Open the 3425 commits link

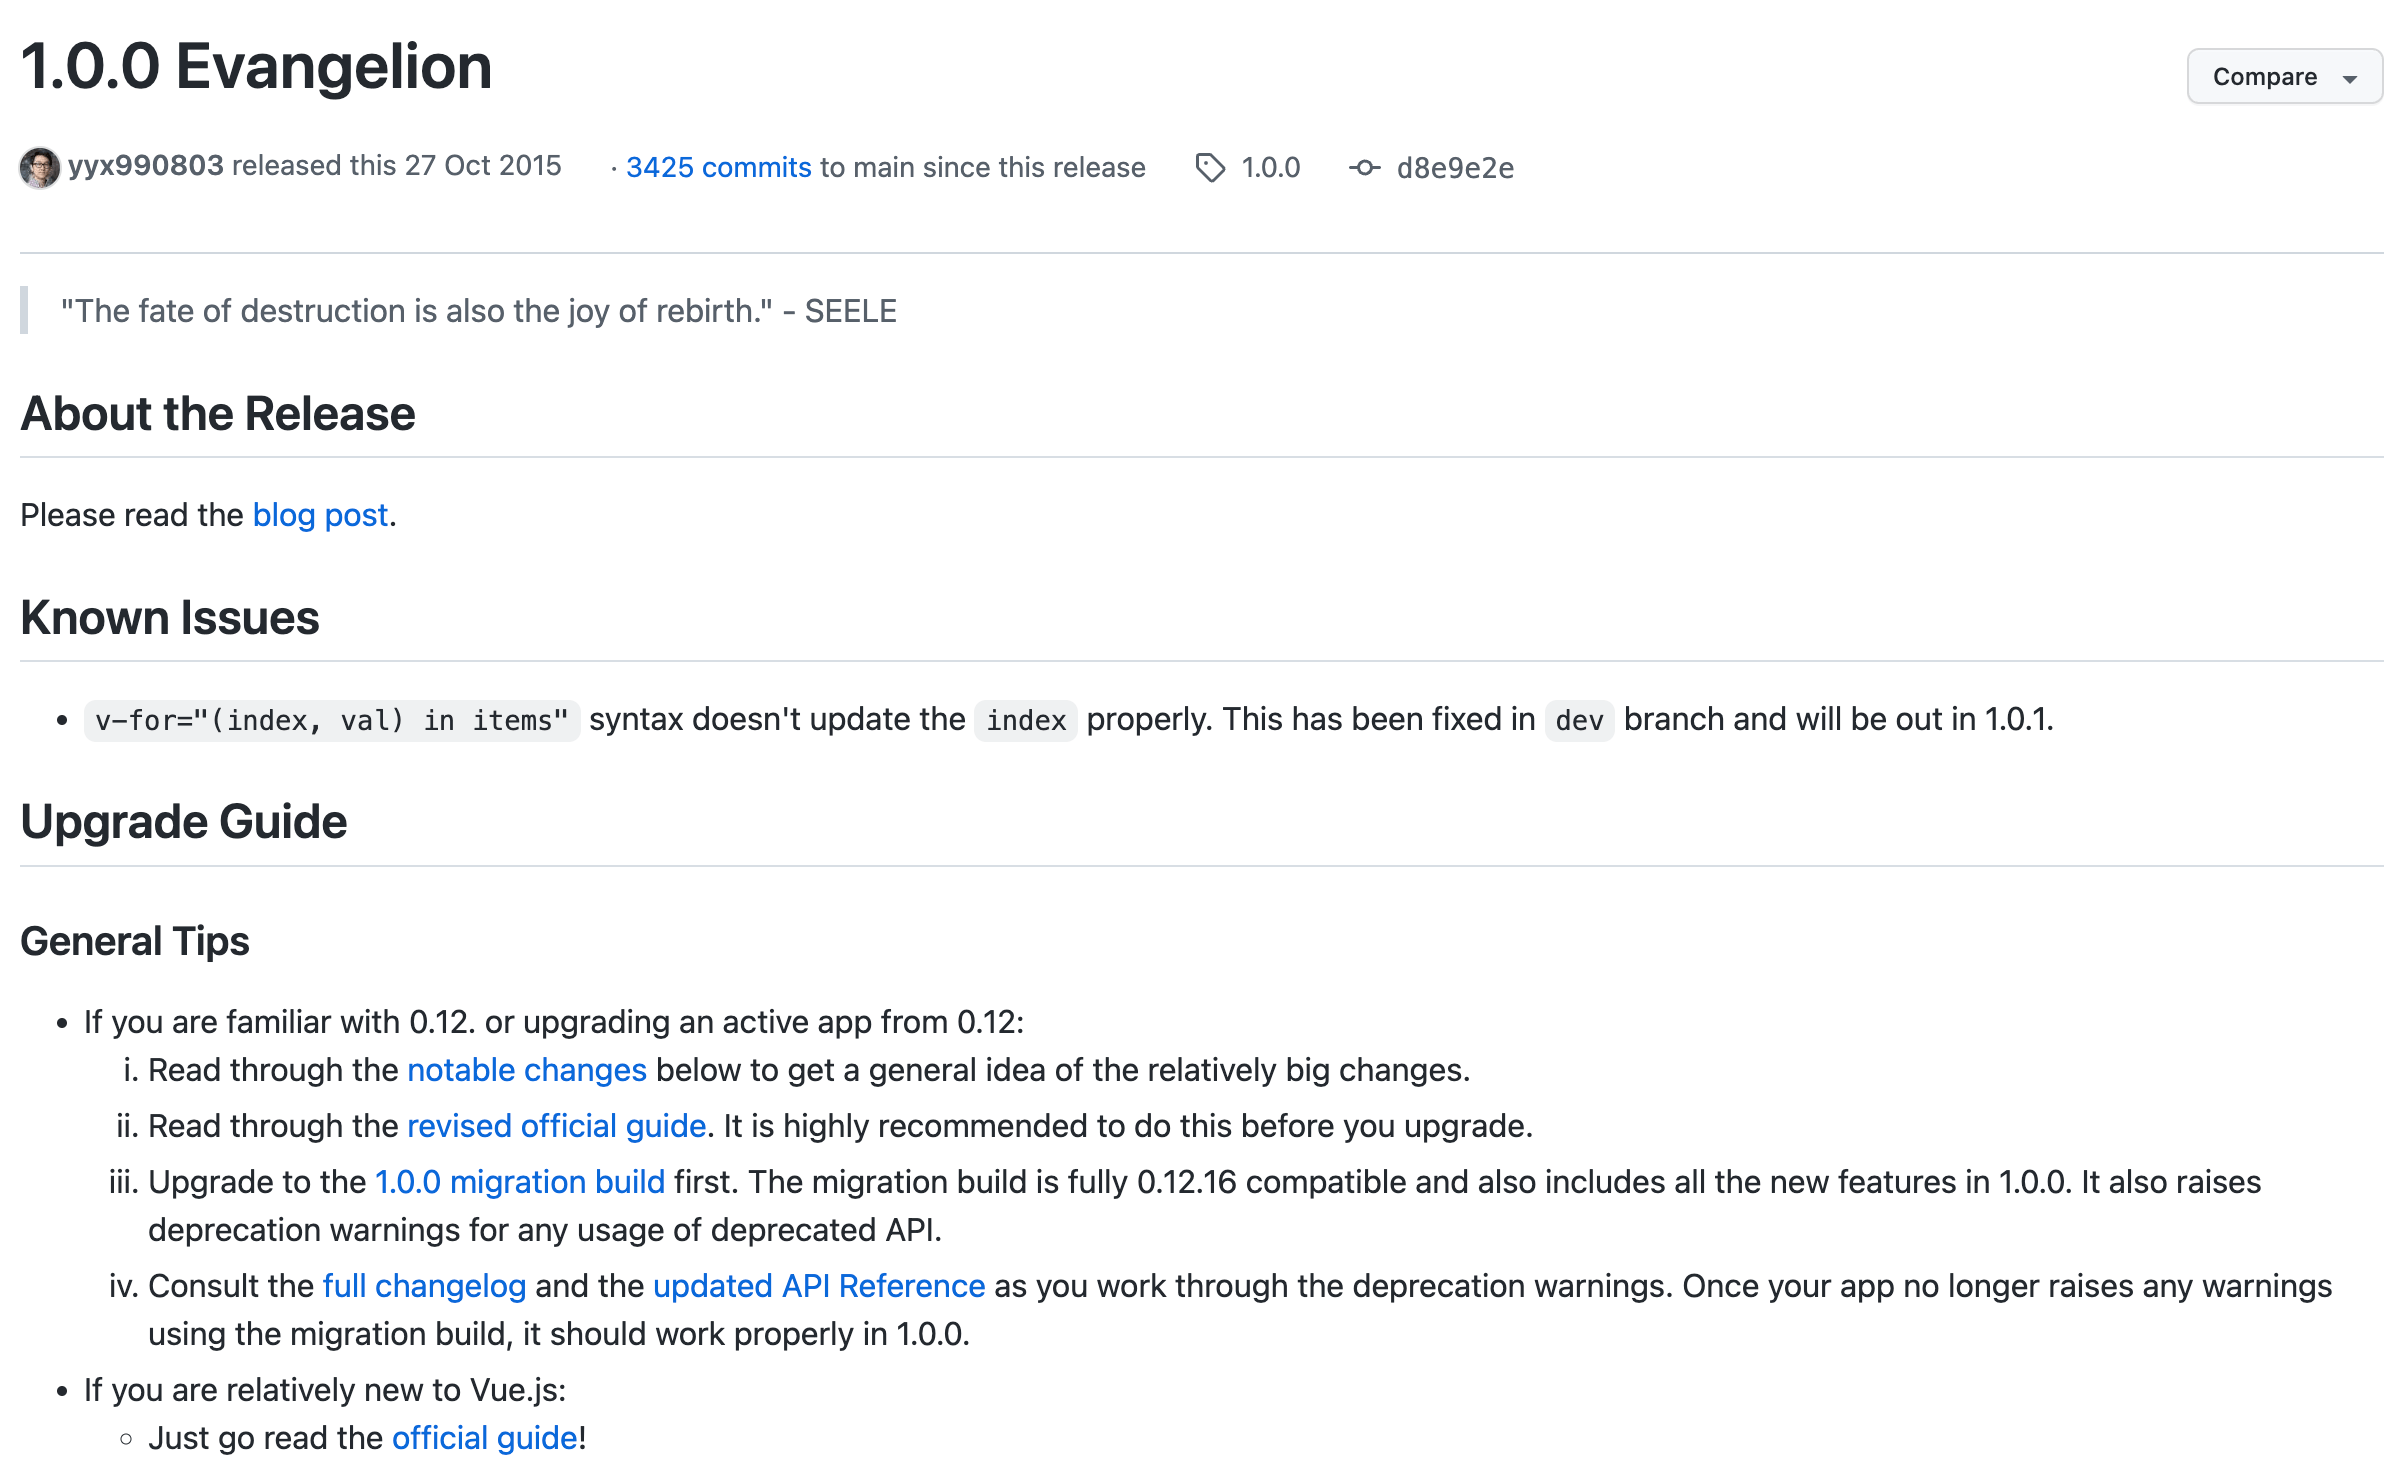click(718, 168)
